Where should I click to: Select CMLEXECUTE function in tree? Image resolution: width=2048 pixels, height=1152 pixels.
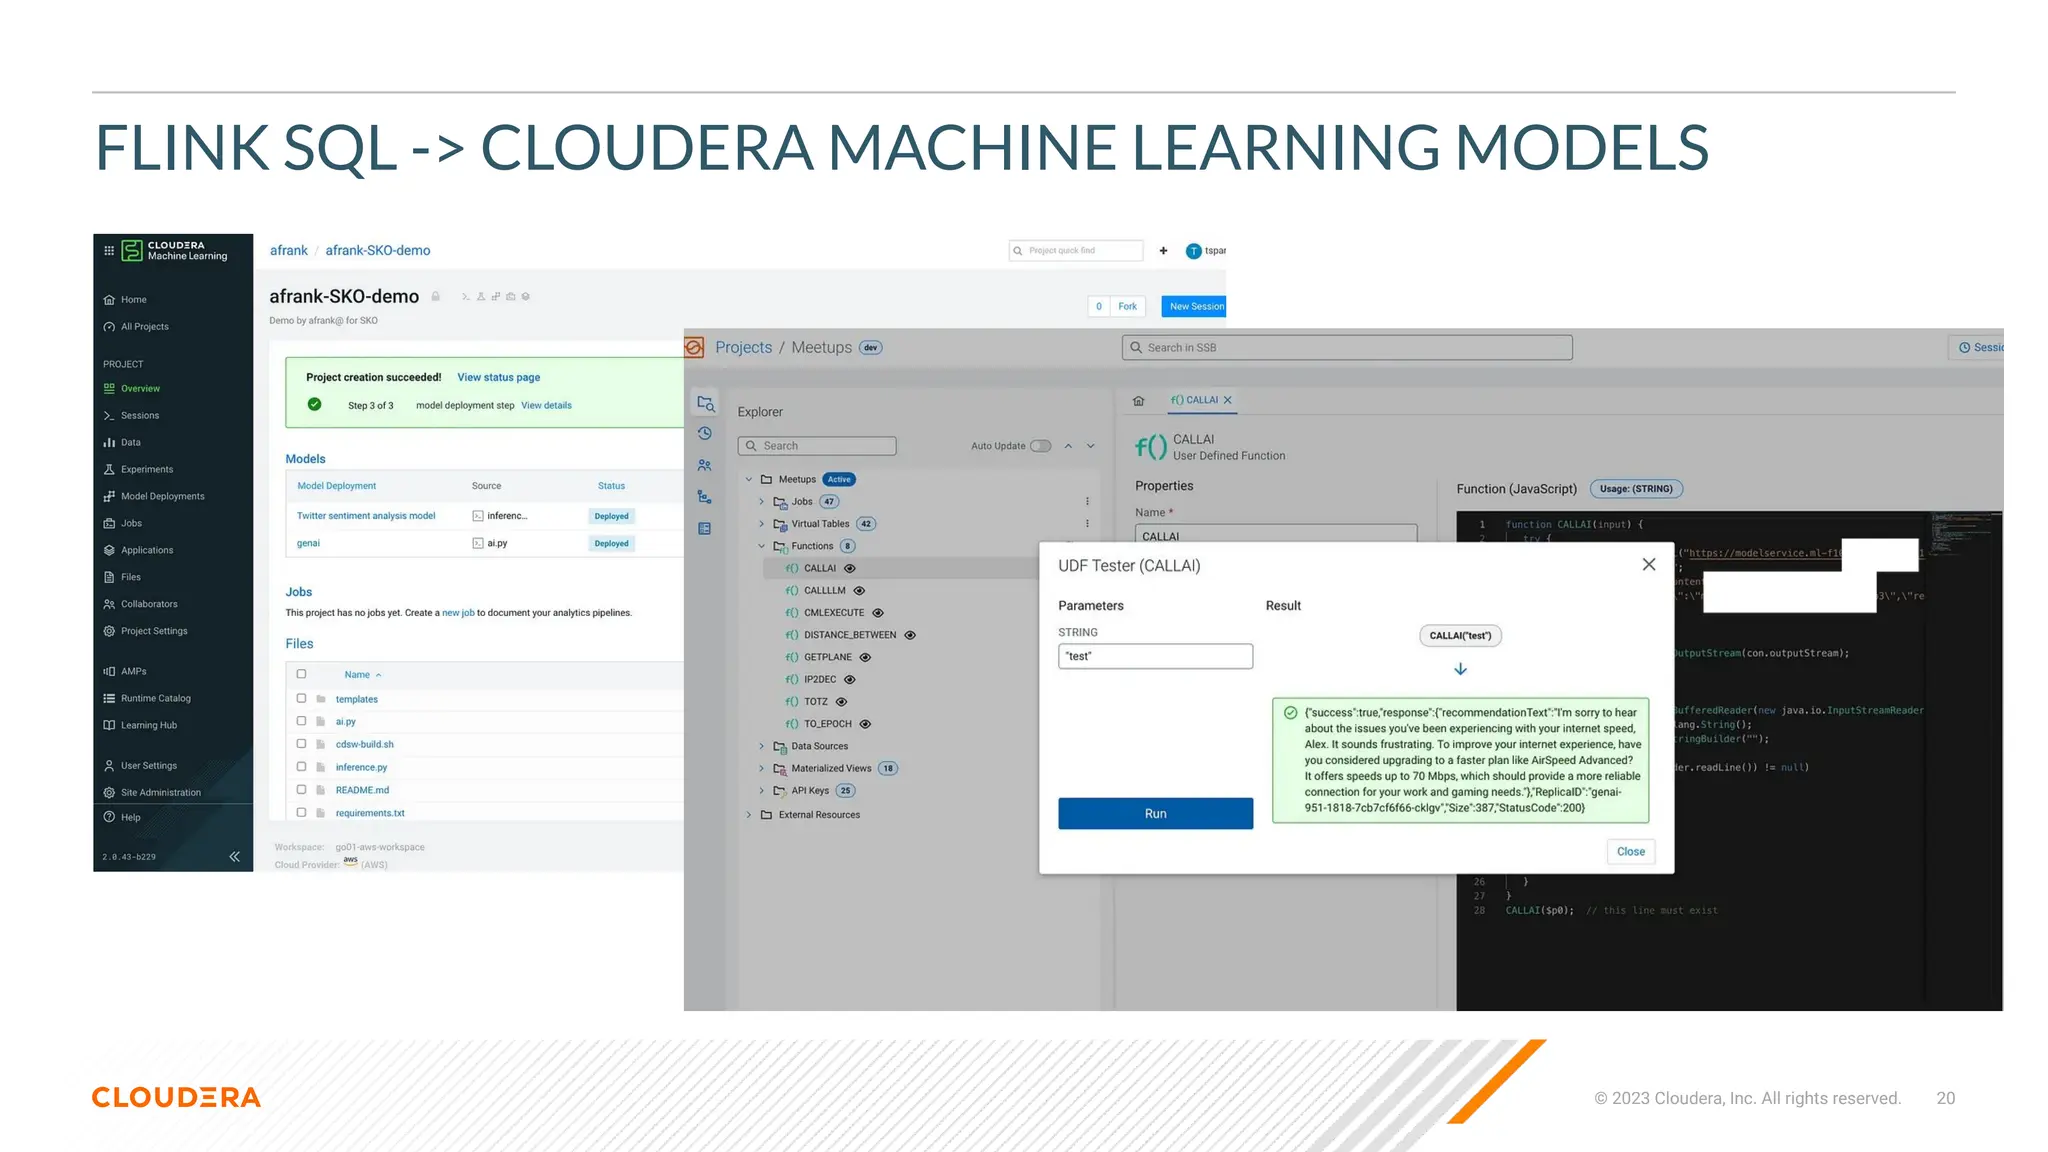tap(833, 613)
